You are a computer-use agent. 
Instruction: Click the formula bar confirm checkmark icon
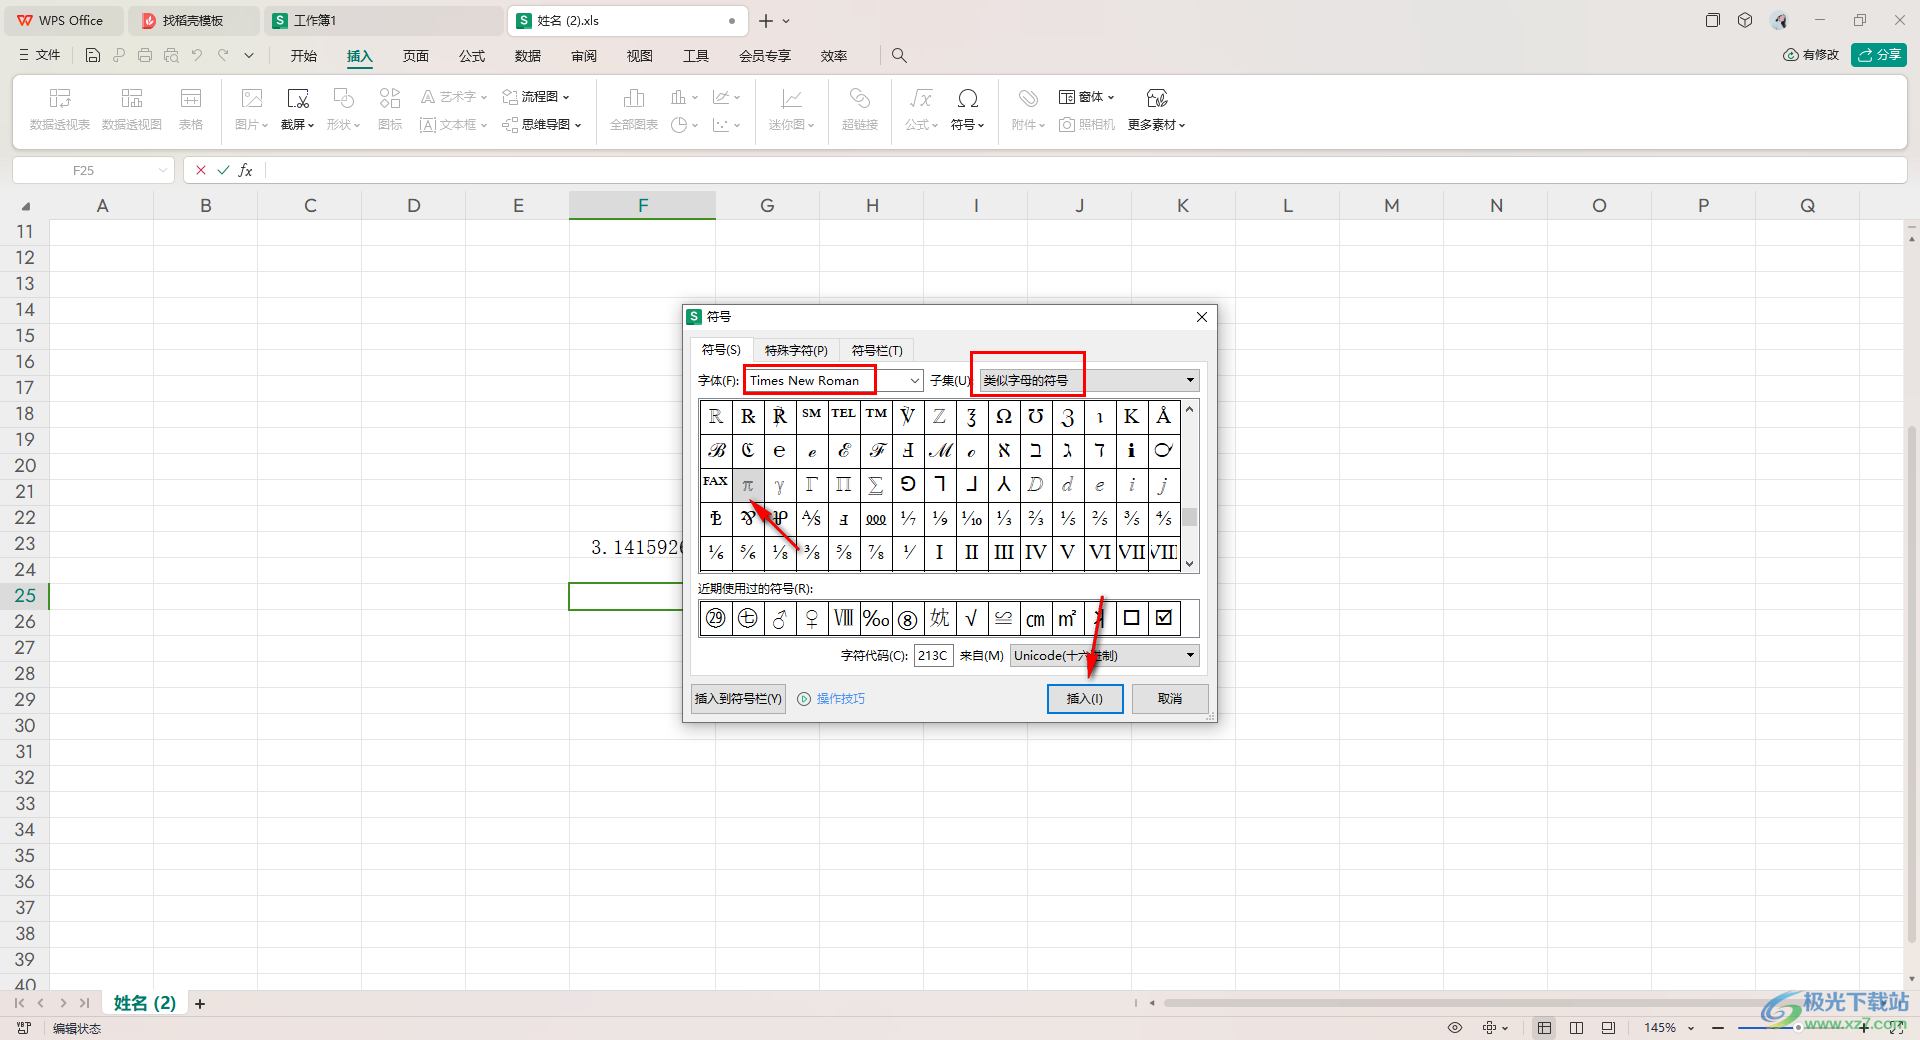(223, 170)
